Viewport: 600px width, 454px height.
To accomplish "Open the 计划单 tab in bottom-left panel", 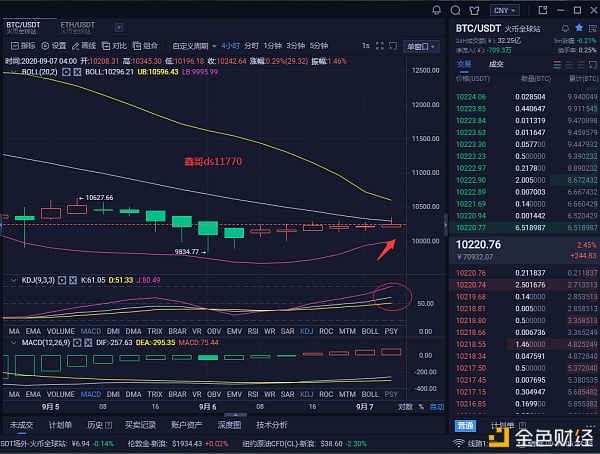I will 60,425.
